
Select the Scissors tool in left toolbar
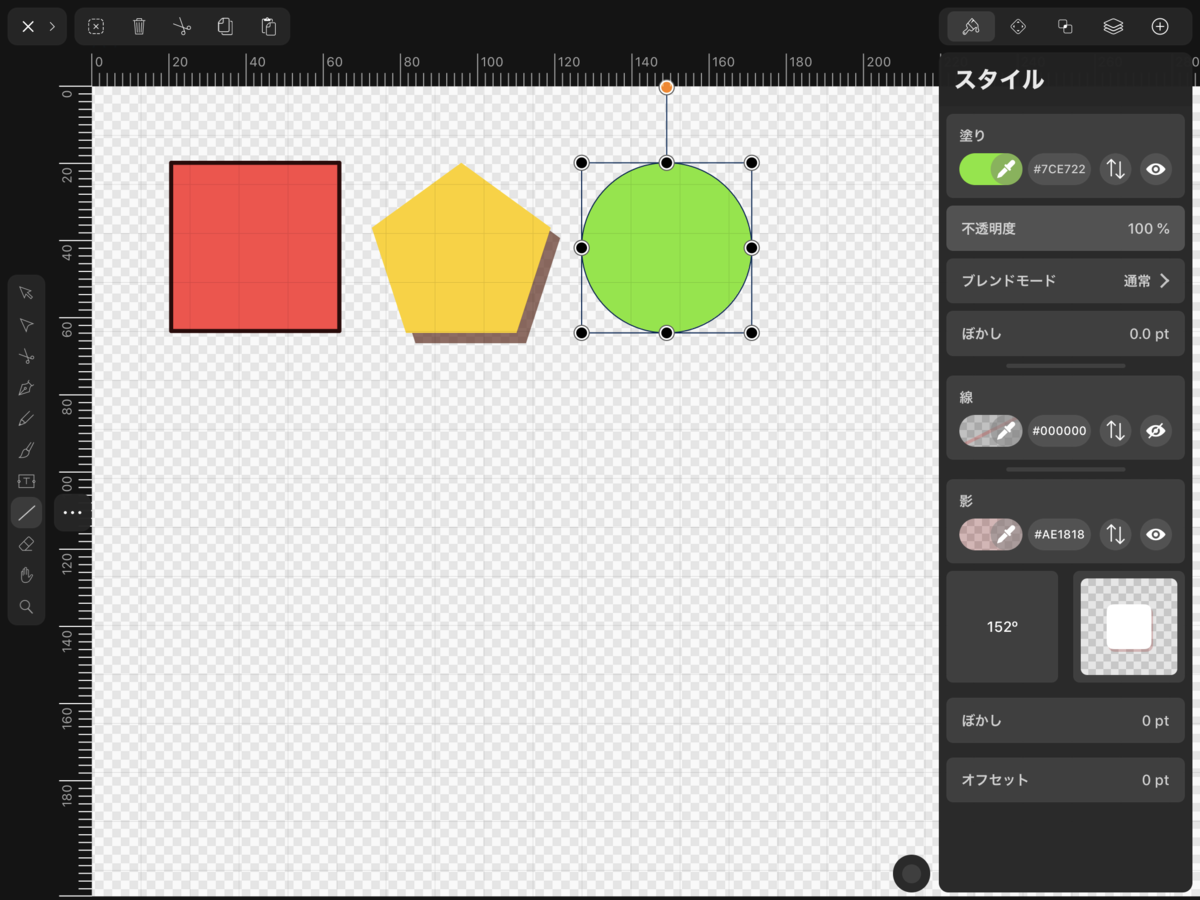click(26, 356)
